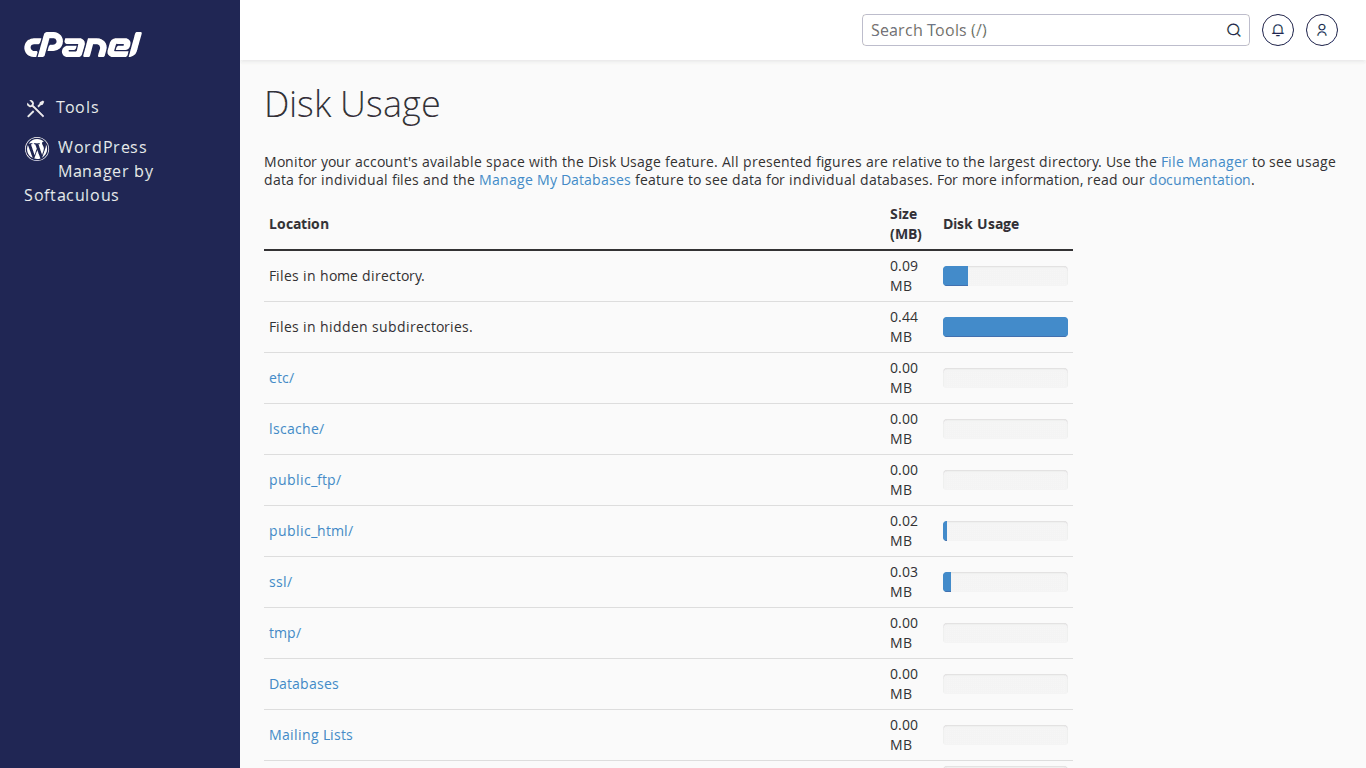
Task: Click the WordPress logo icon in sidebar
Action: tap(37, 149)
